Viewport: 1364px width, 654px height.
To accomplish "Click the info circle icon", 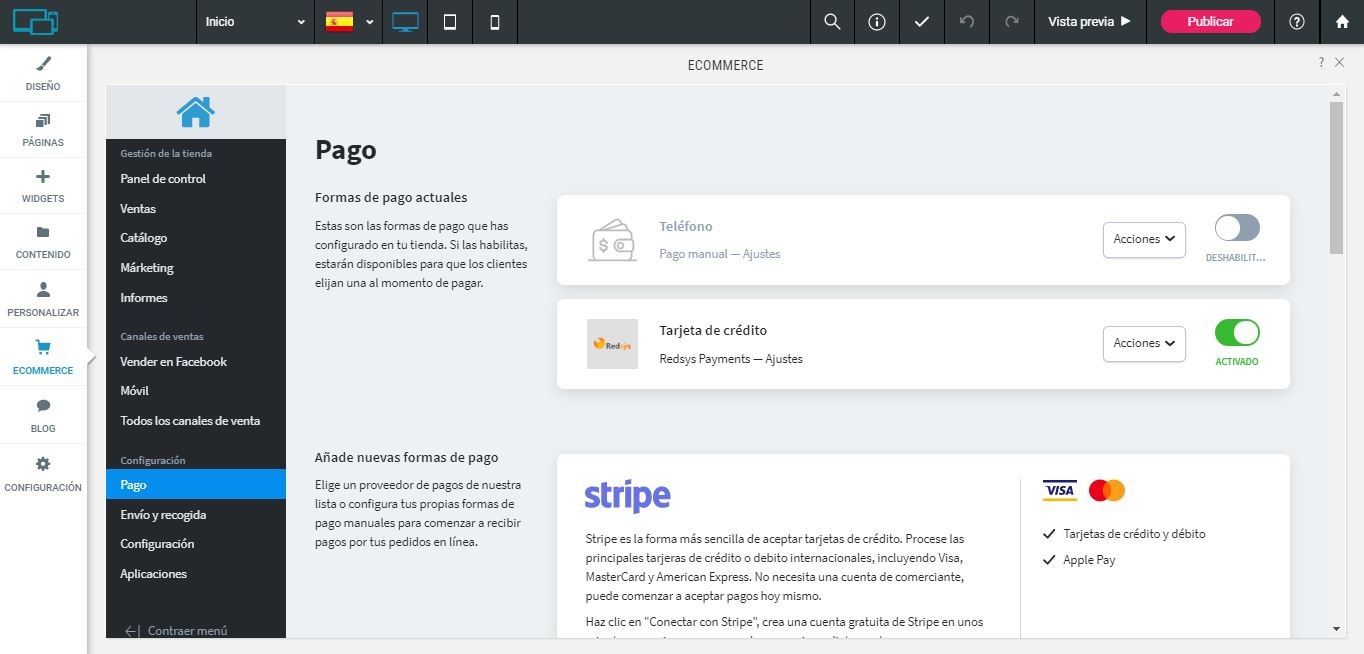I will pos(877,22).
